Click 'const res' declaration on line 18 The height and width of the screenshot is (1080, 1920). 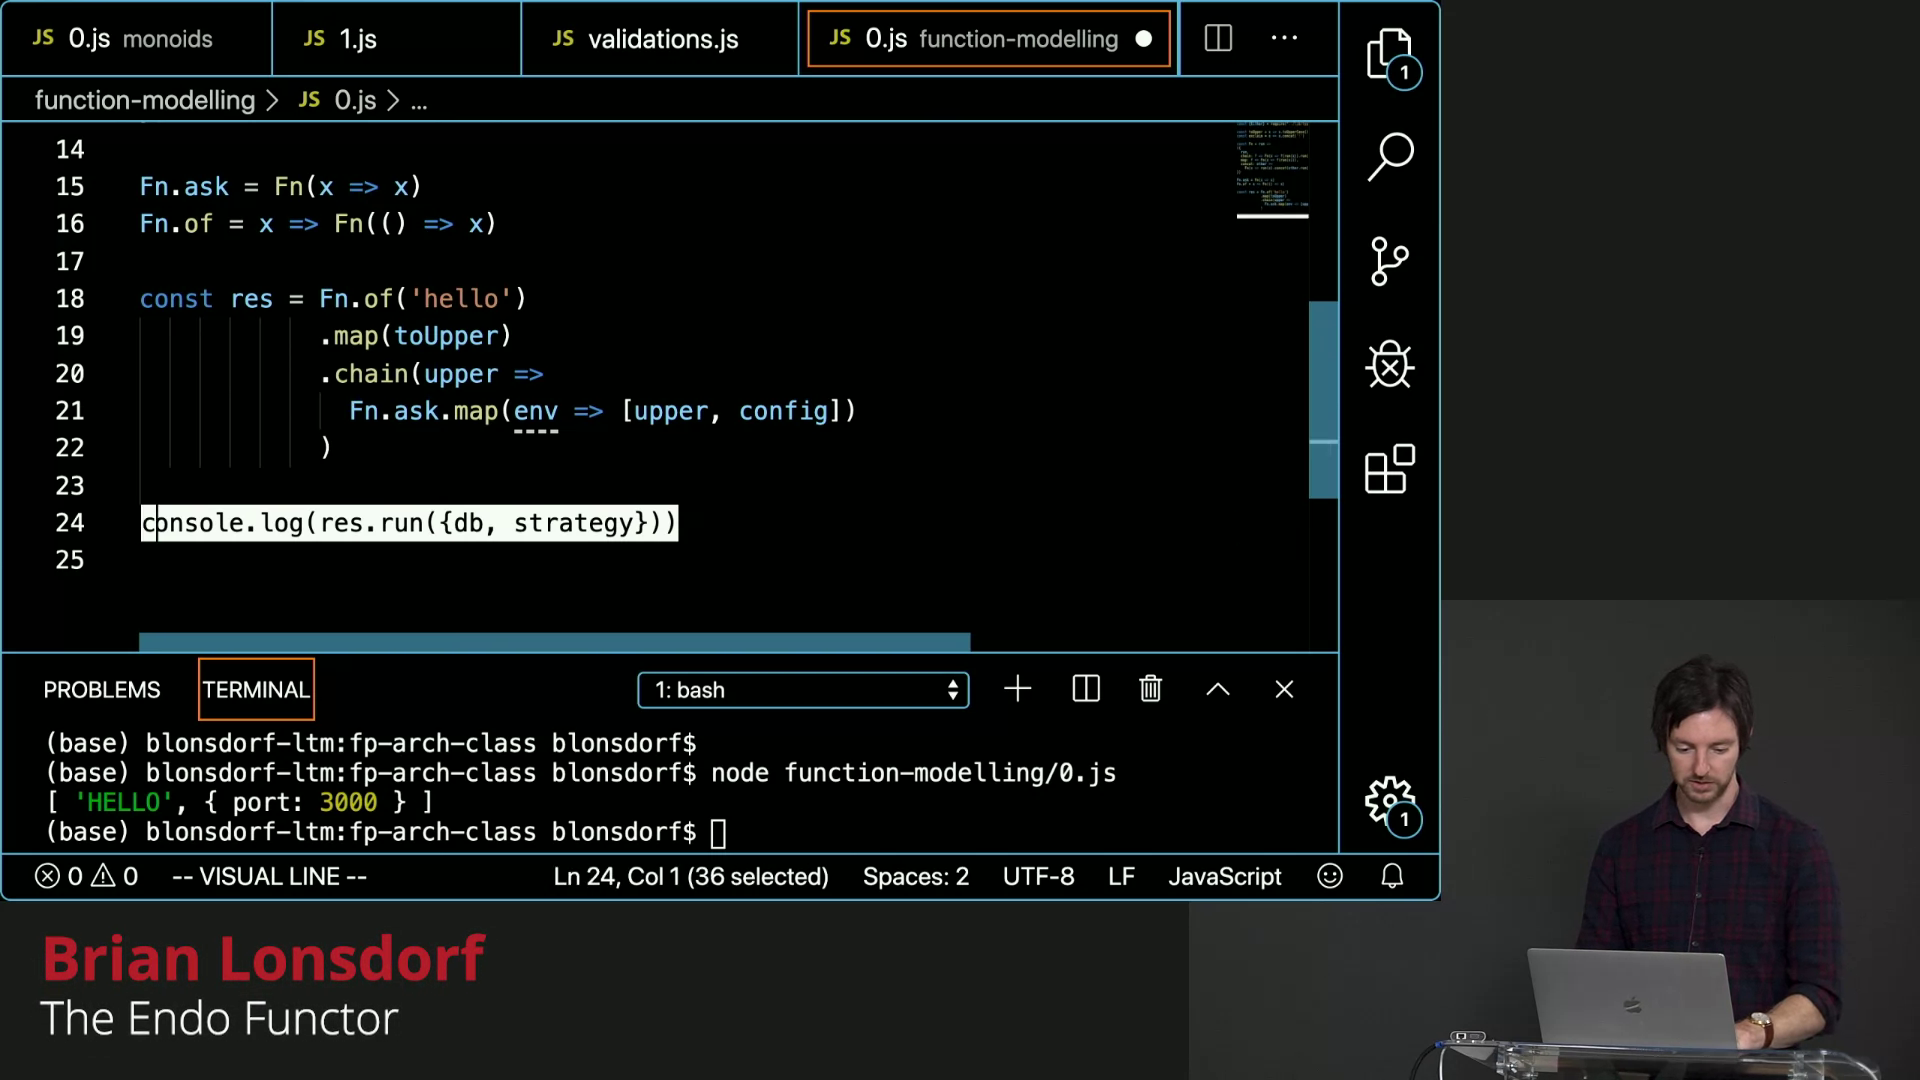pos(206,299)
